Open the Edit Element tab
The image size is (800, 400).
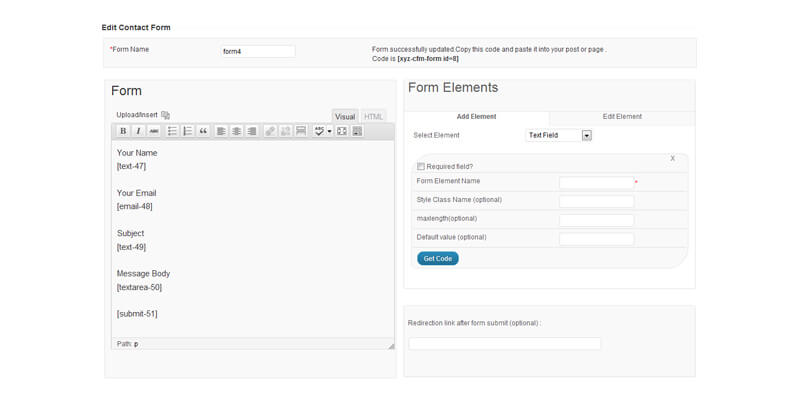[622, 117]
